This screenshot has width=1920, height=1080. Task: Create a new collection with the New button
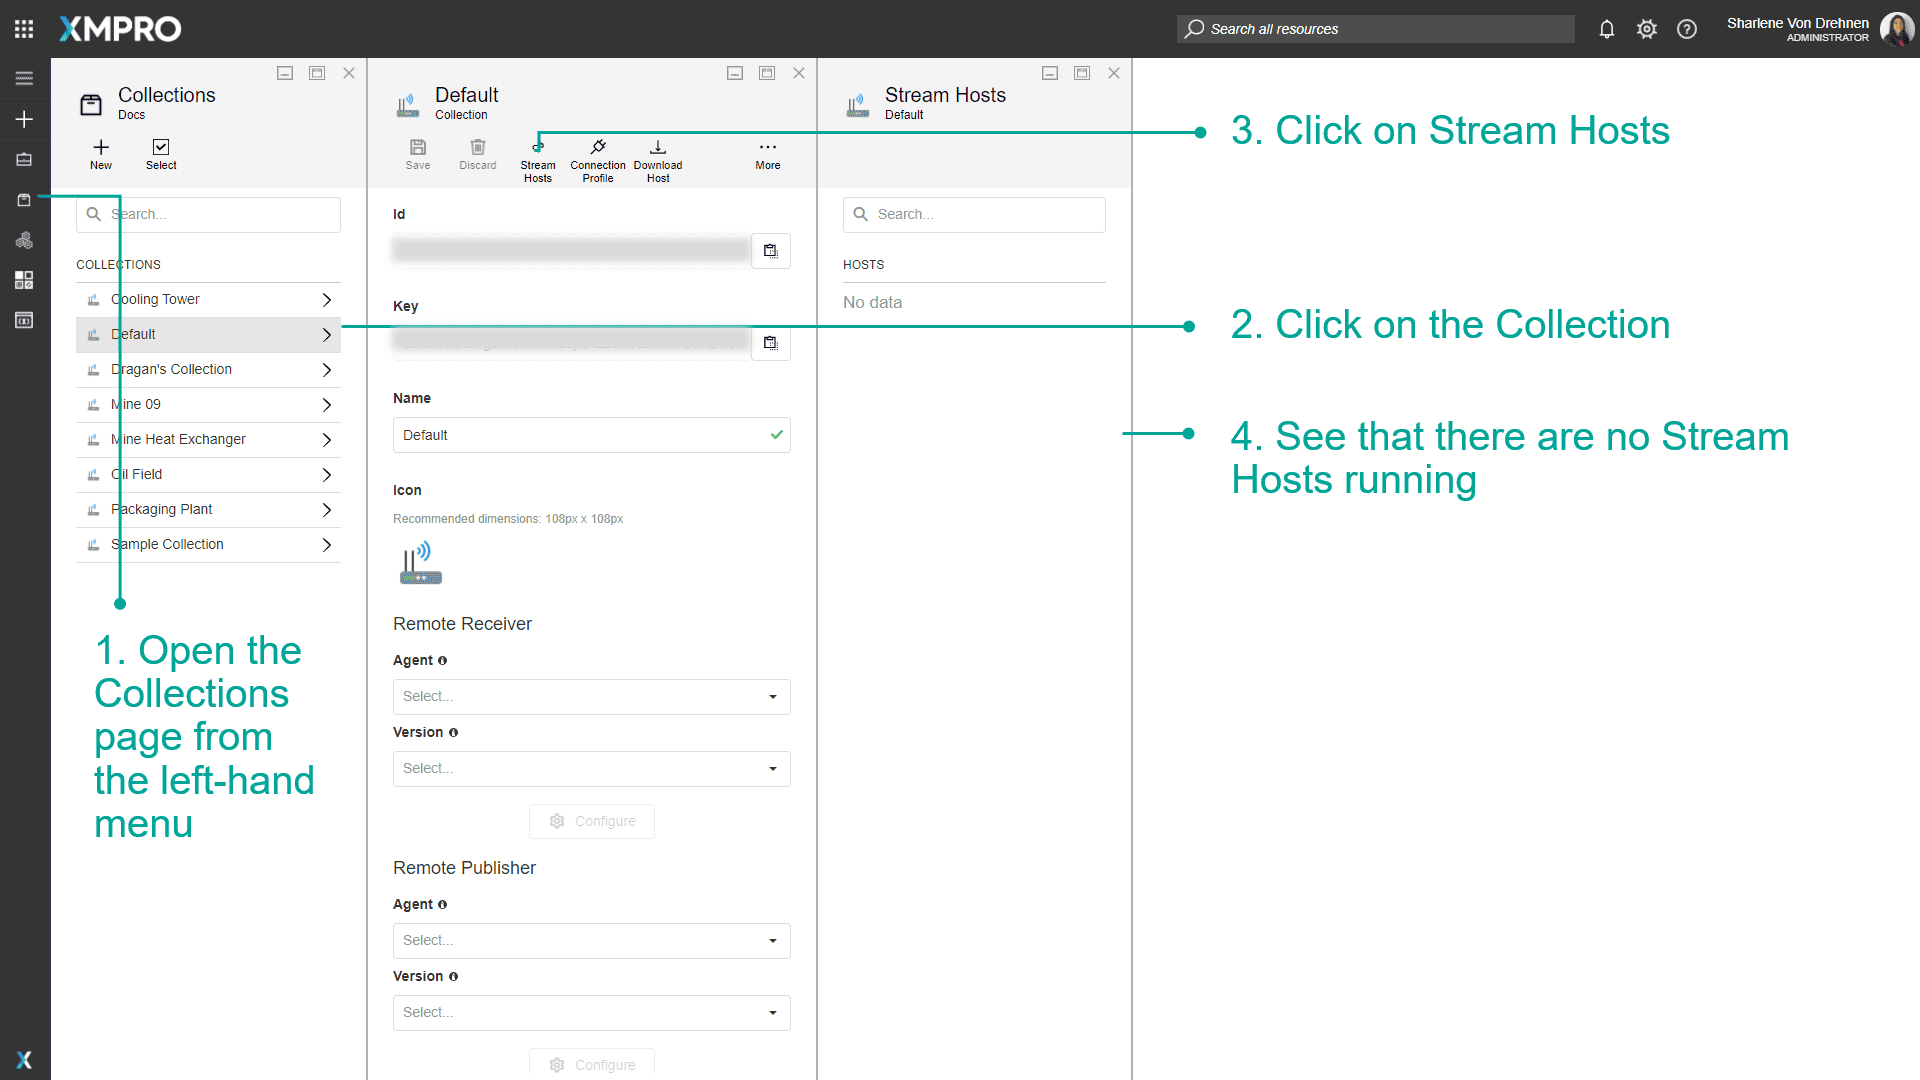point(100,155)
